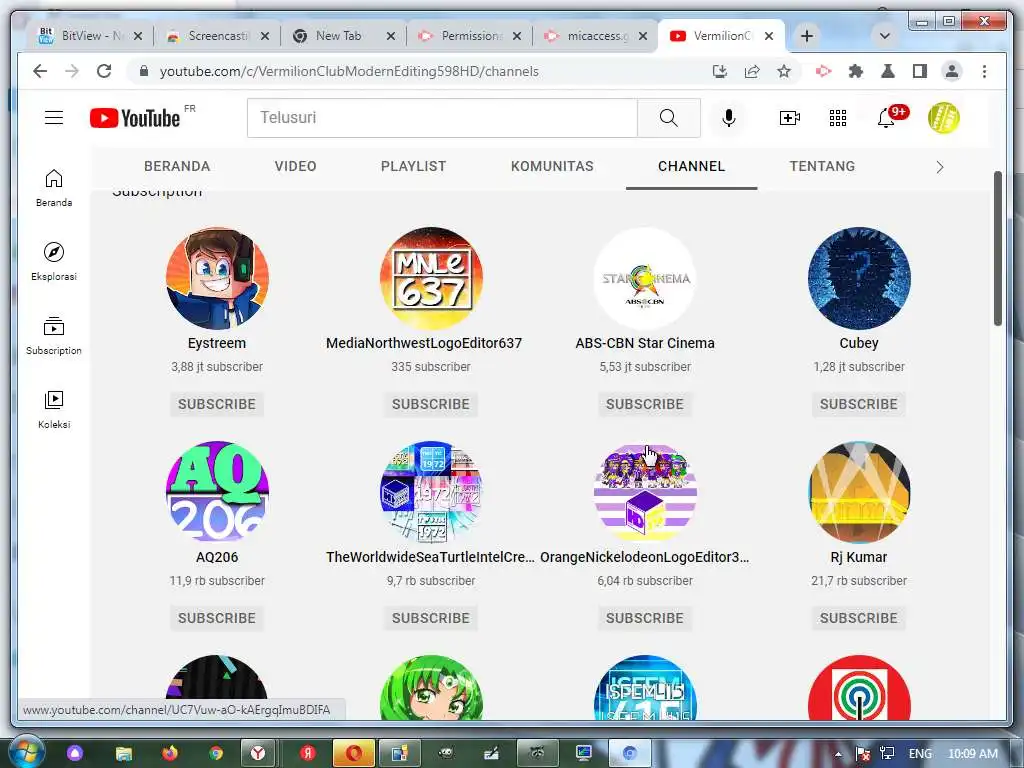Click ENG language indicator in tray
The height and width of the screenshot is (768, 1024).
(x=920, y=754)
